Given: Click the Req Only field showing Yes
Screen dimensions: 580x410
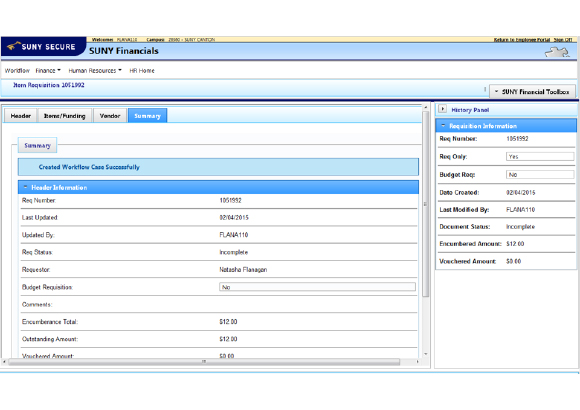Looking at the screenshot, I should pos(540,157).
